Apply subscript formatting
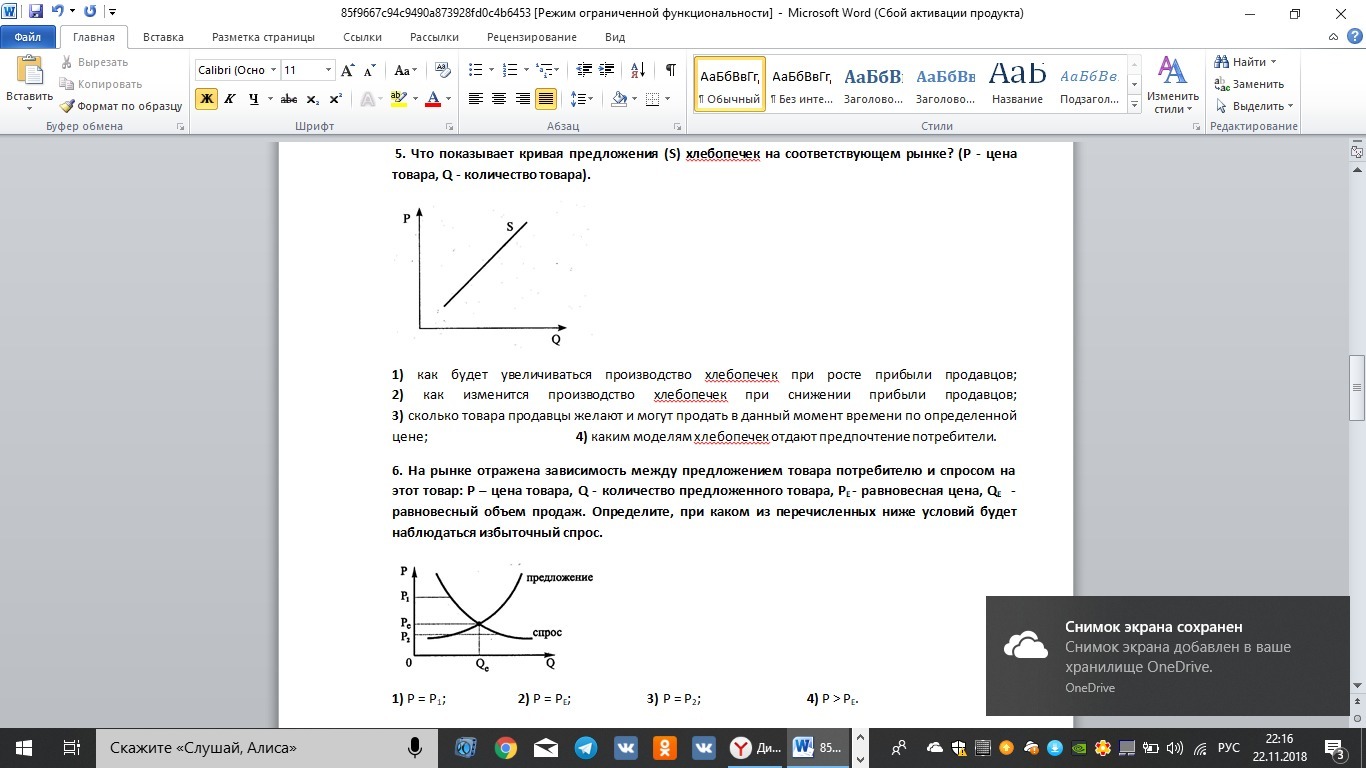This screenshot has height=768, width=1366. (x=313, y=99)
